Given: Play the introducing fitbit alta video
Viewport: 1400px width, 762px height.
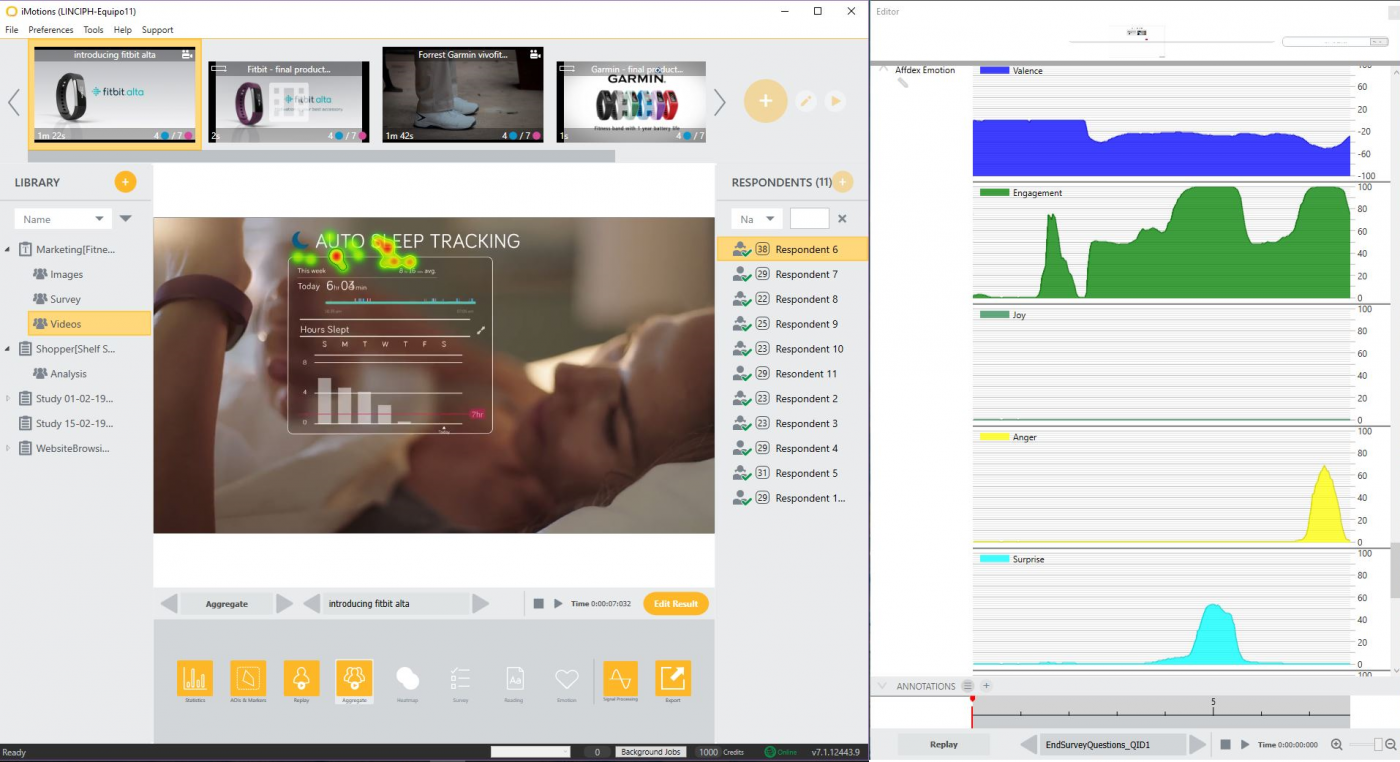Looking at the screenshot, I should click(558, 604).
